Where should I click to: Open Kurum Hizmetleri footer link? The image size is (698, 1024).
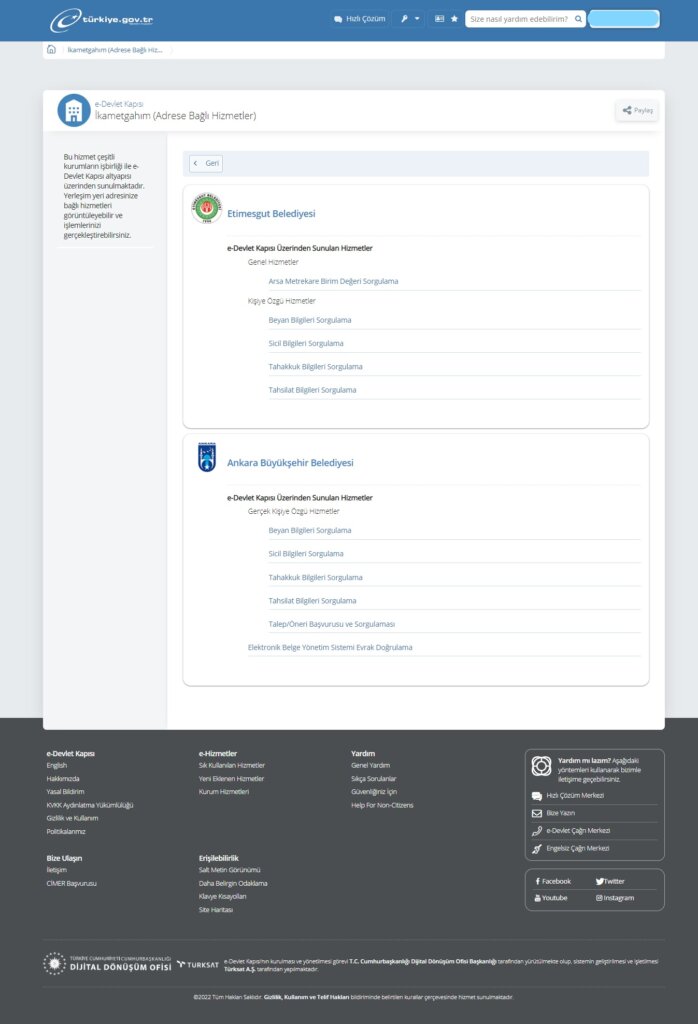(x=224, y=792)
